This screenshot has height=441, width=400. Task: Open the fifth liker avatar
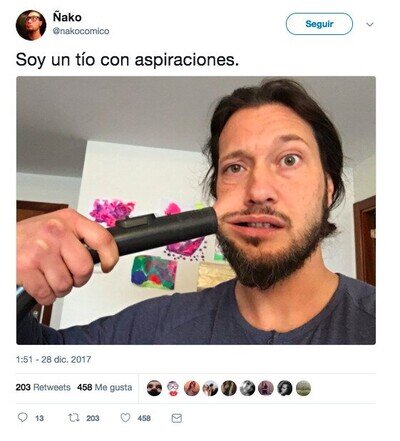[229, 388]
